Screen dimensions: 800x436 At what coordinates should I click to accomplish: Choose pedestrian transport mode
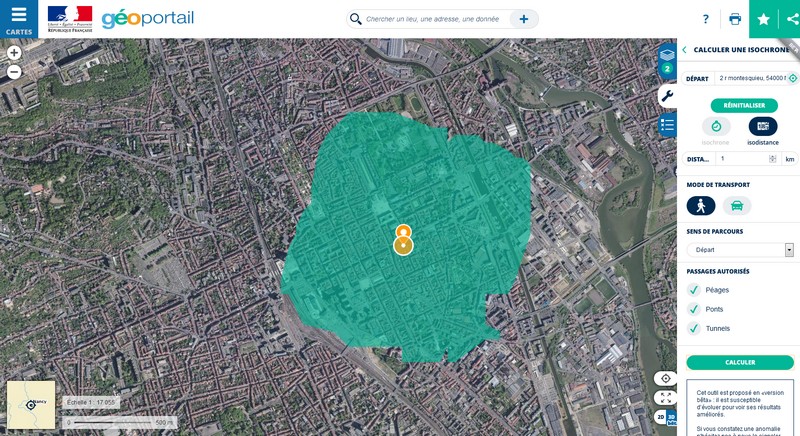click(701, 206)
